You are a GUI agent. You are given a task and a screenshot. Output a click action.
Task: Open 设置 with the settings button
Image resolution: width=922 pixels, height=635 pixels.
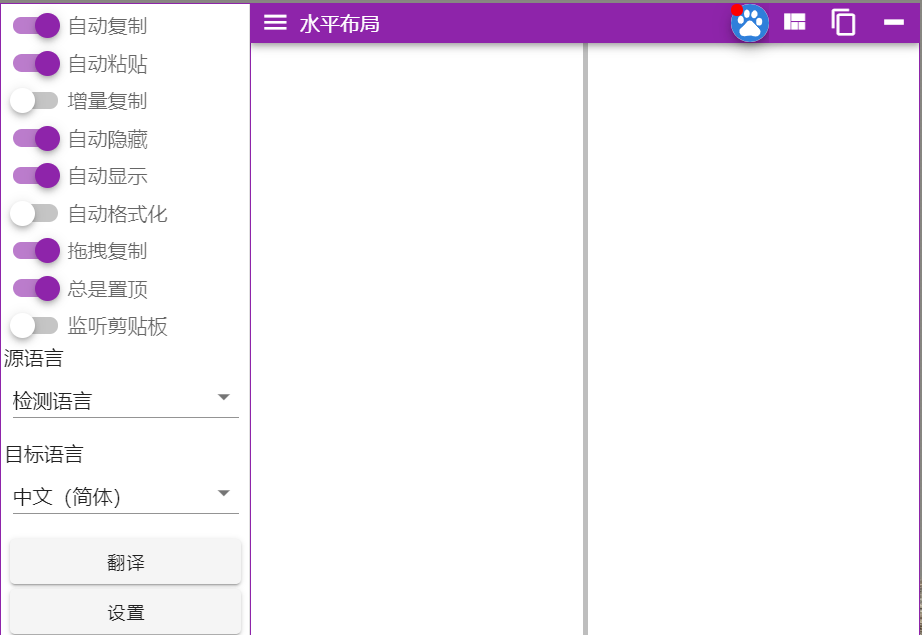point(126,613)
